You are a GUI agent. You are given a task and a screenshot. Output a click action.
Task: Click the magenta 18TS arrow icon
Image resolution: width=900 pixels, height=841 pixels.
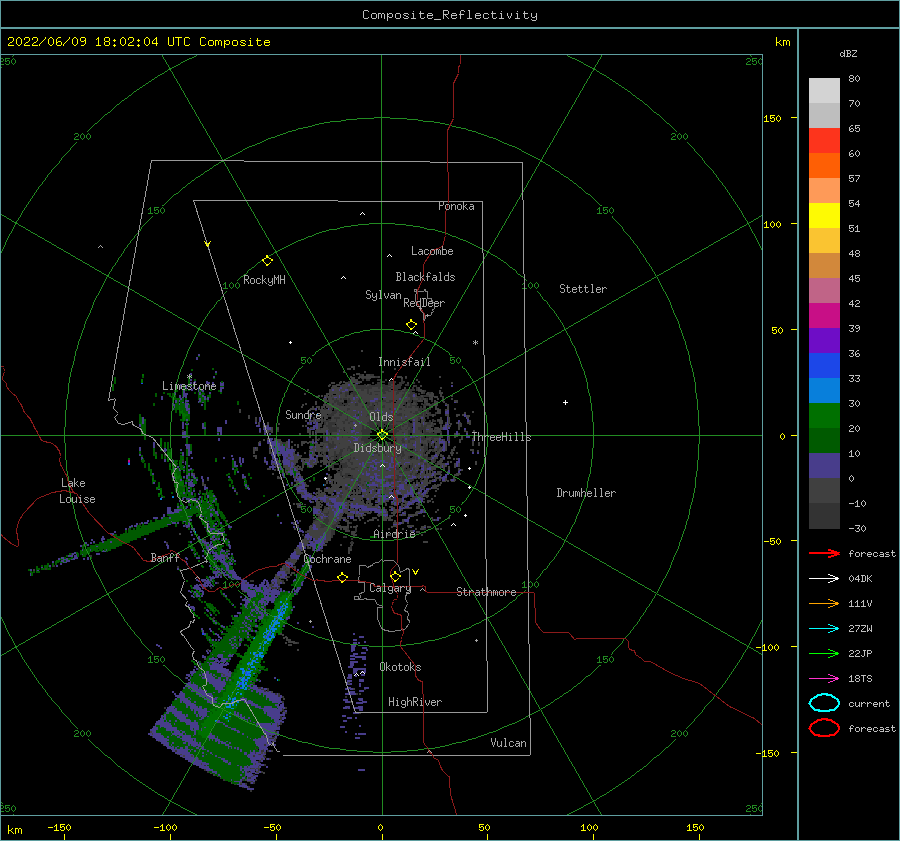pyautogui.click(x=824, y=679)
